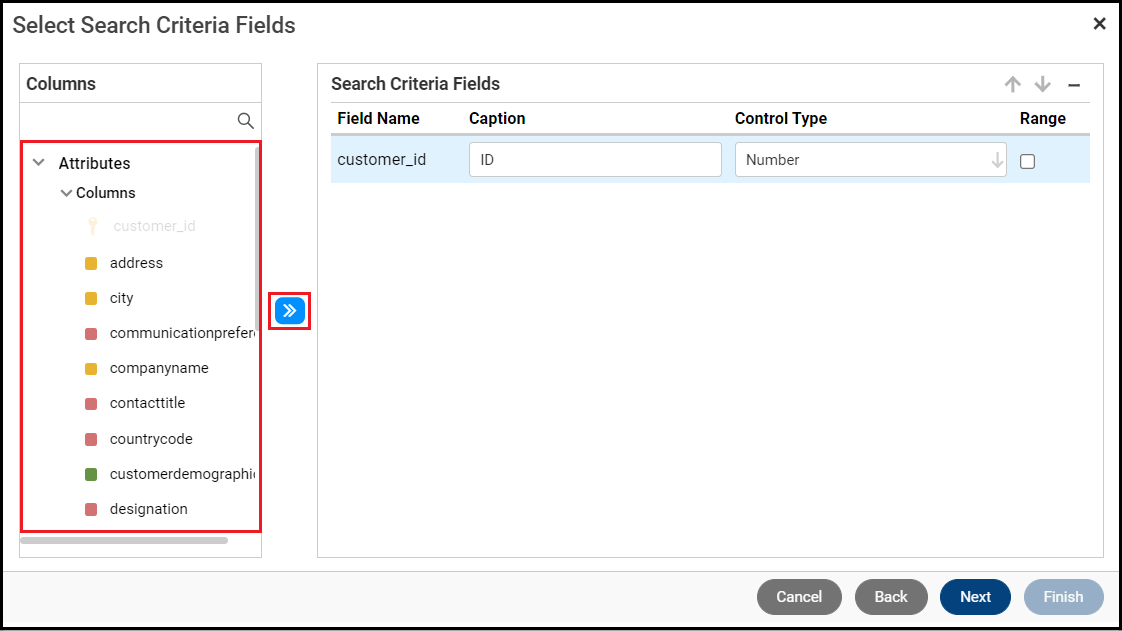
Task: Click the key icon beside customer_id
Action: coord(92,226)
